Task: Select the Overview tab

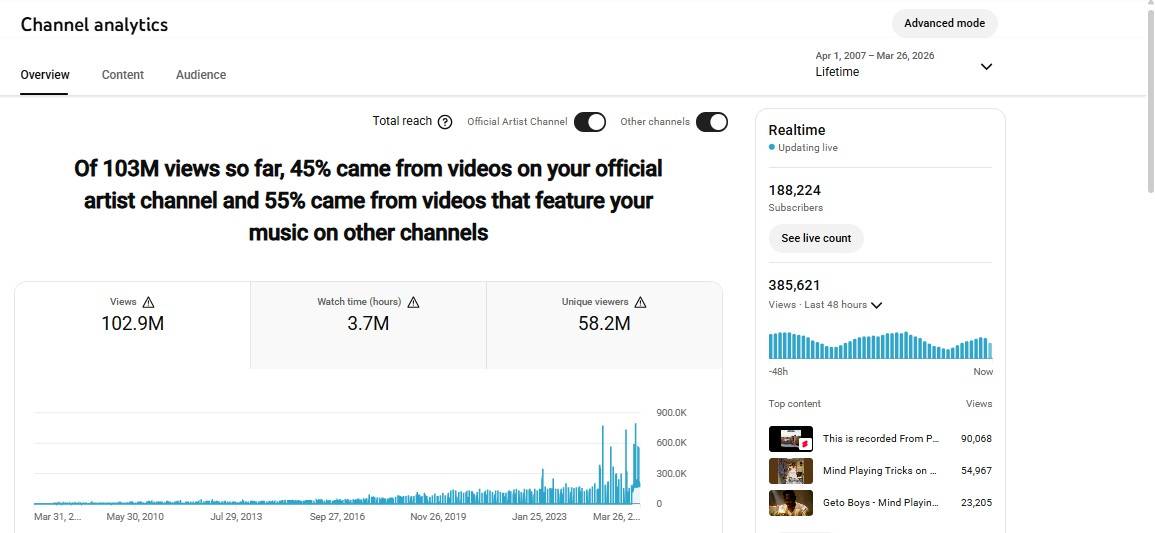Action: tap(45, 75)
